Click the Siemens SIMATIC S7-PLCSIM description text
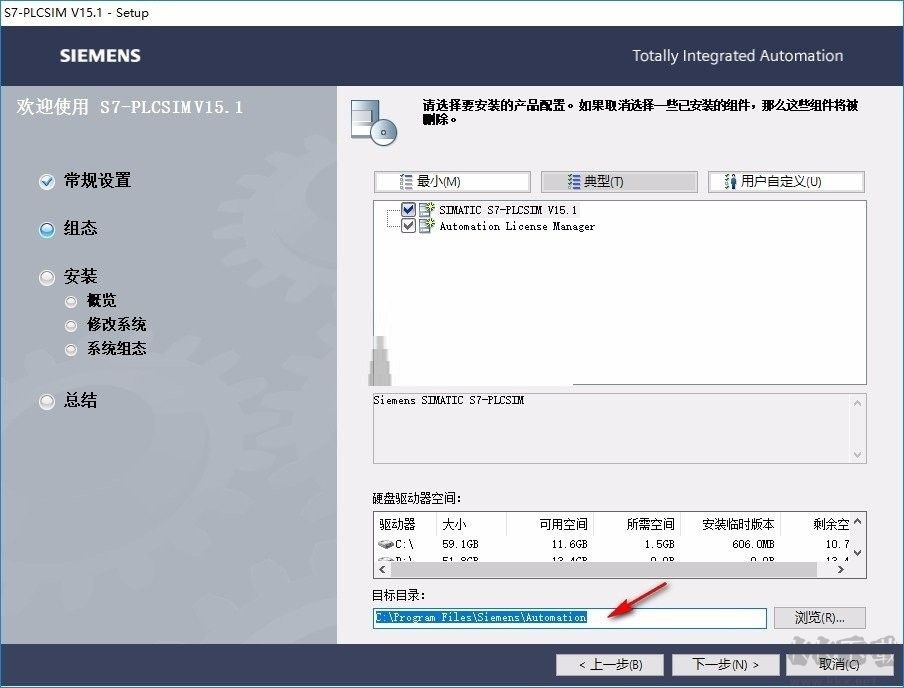 pyautogui.click(x=449, y=400)
